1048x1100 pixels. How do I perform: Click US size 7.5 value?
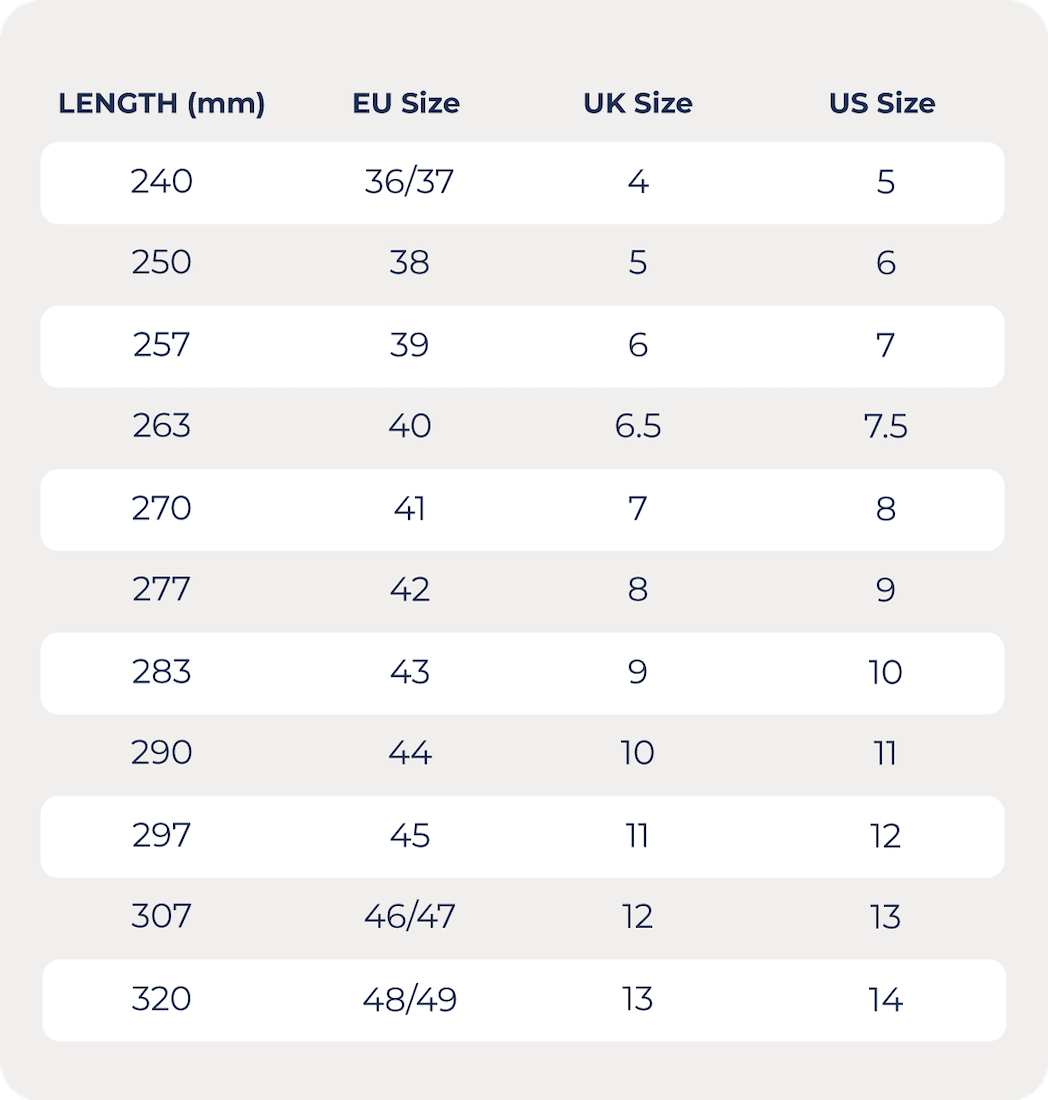(885, 427)
